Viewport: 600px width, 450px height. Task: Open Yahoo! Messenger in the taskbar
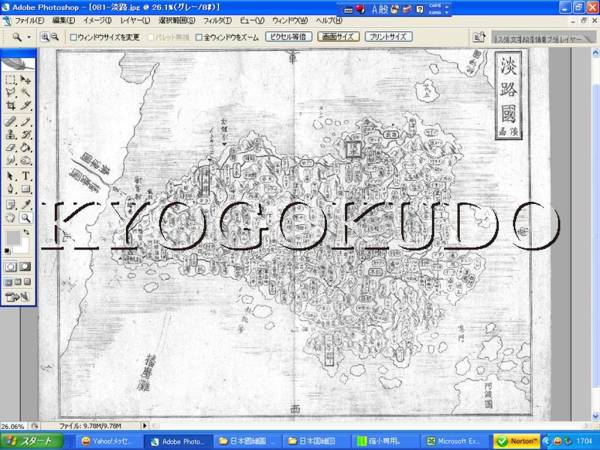(x=107, y=442)
